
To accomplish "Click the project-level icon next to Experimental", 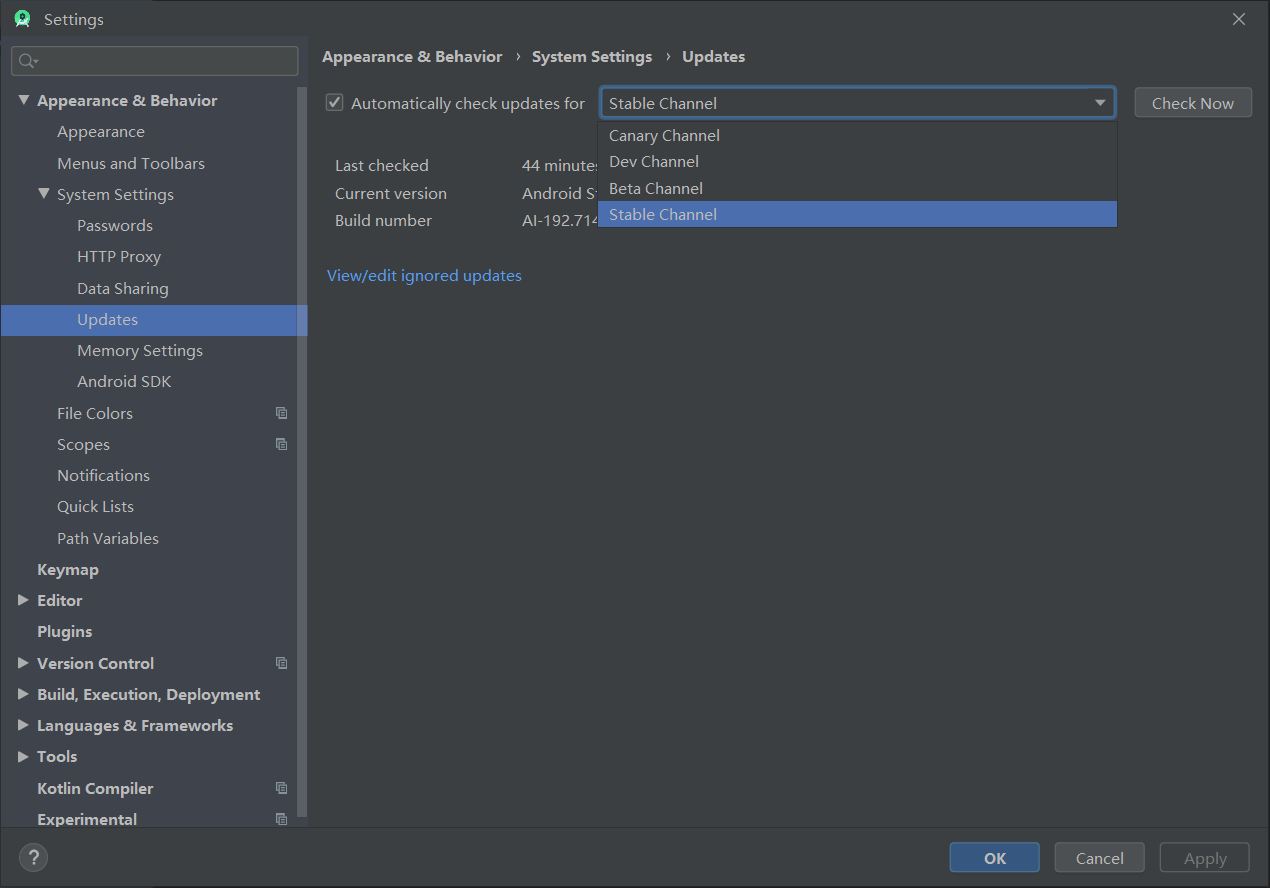I will 281,819.
